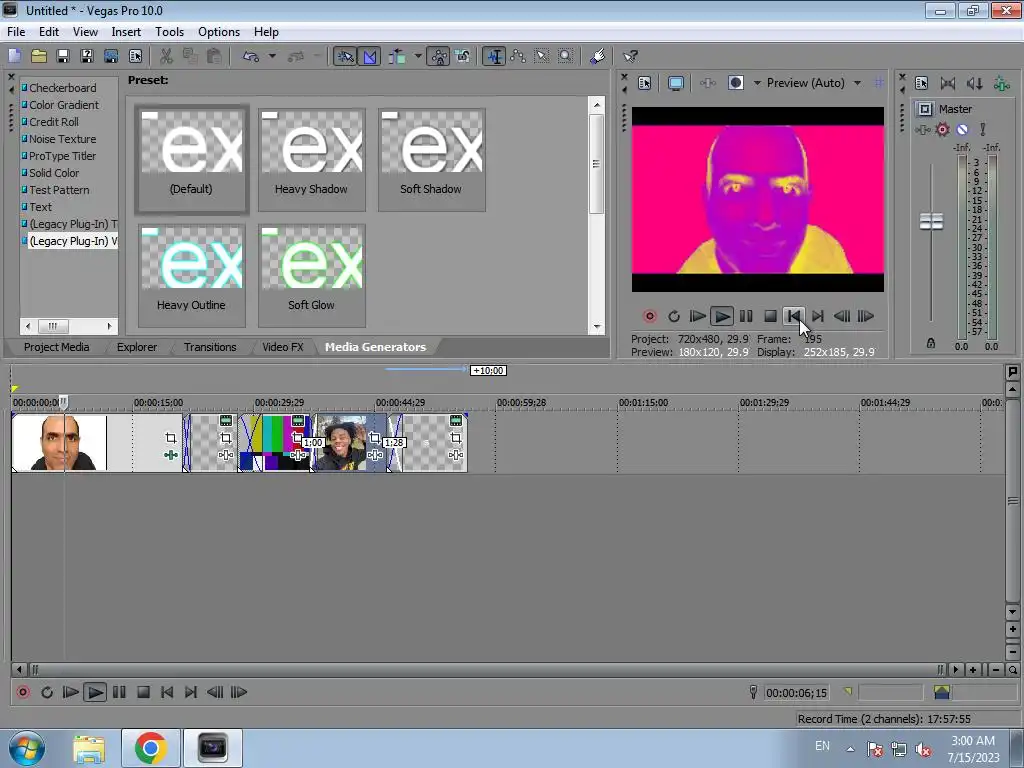Toggle Loop Playback in preview transport
This screenshot has width=1024, height=768.
coord(674,316)
